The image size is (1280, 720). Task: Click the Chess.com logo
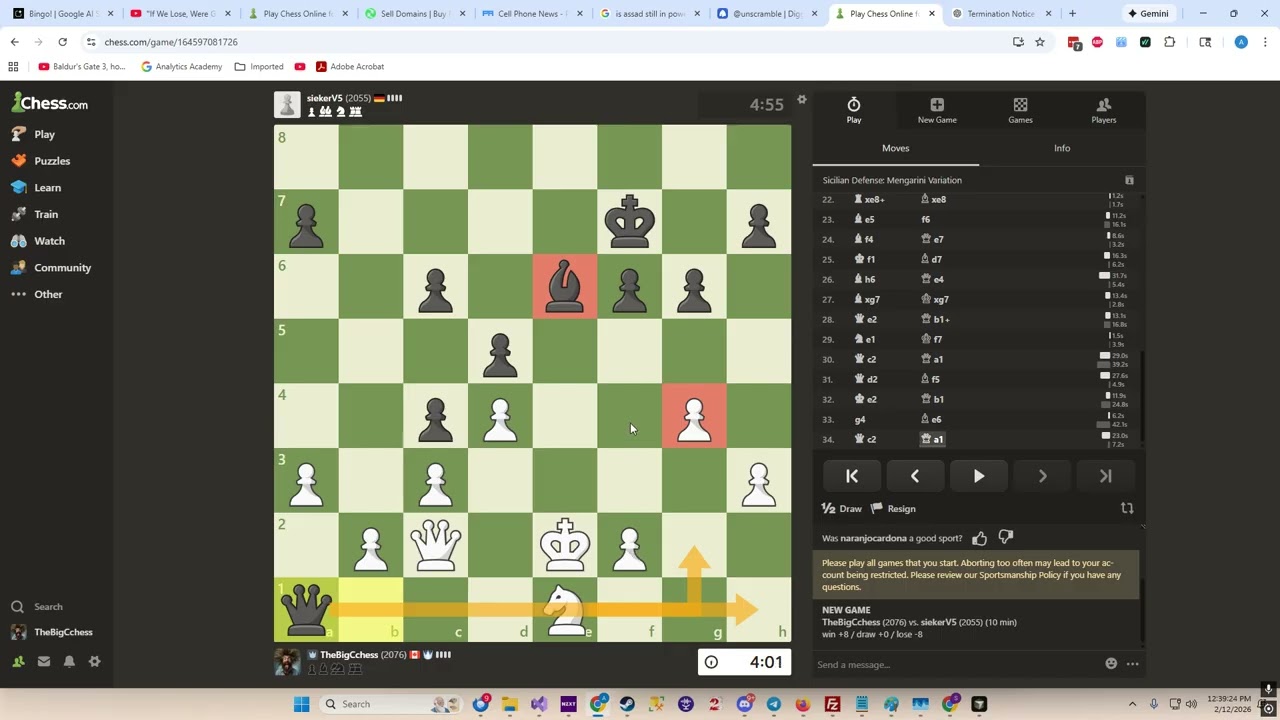coord(50,103)
